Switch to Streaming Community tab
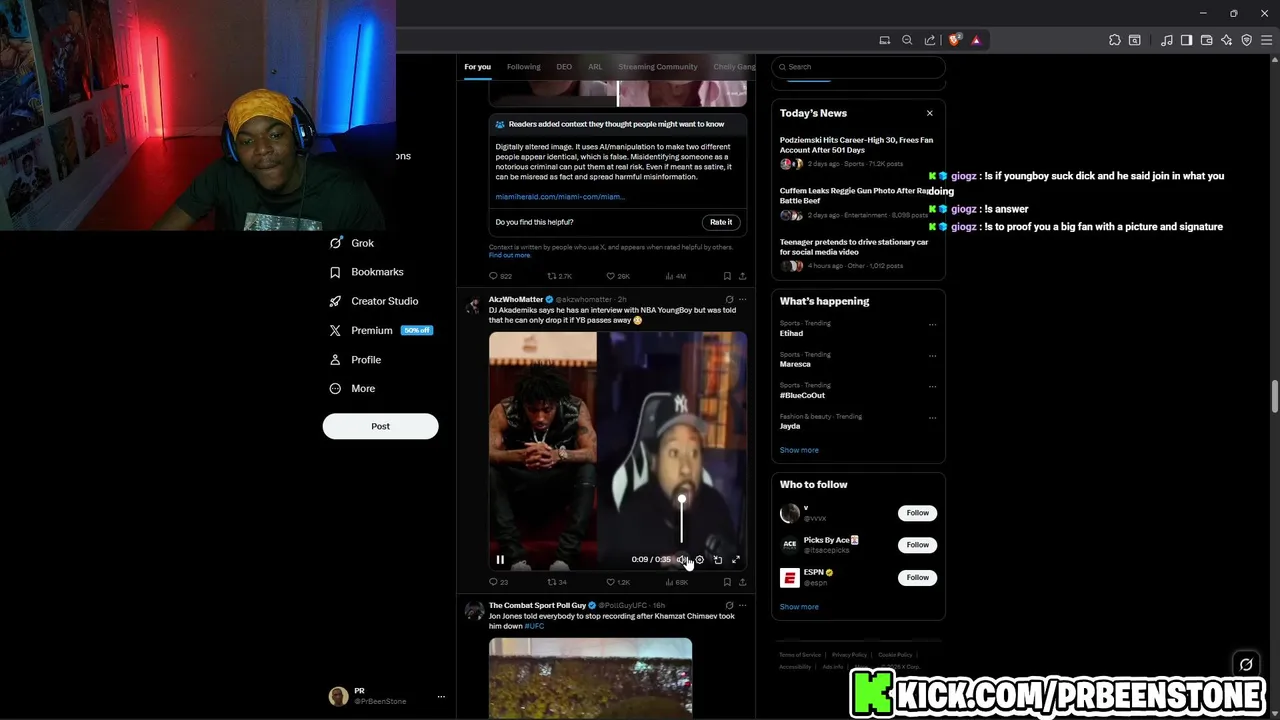Image resolution: width=1280 pixels, height=720 pixels. click(x=658, y=67)
